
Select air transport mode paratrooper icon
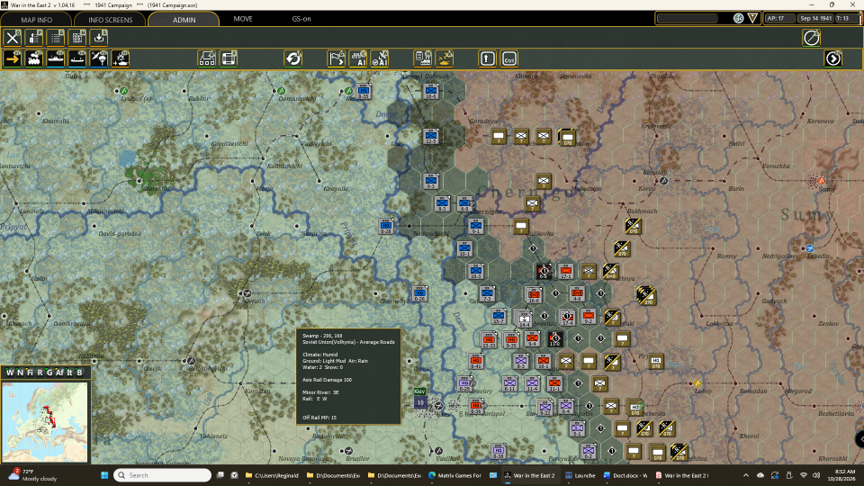pos(99,58)
